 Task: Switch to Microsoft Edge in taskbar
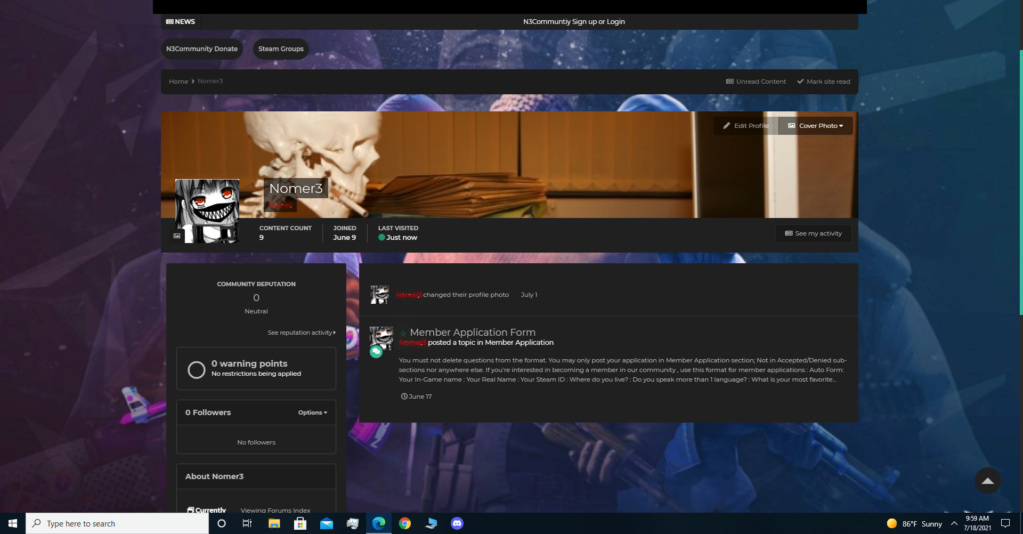pyautogui.click(x=378, y=523)
